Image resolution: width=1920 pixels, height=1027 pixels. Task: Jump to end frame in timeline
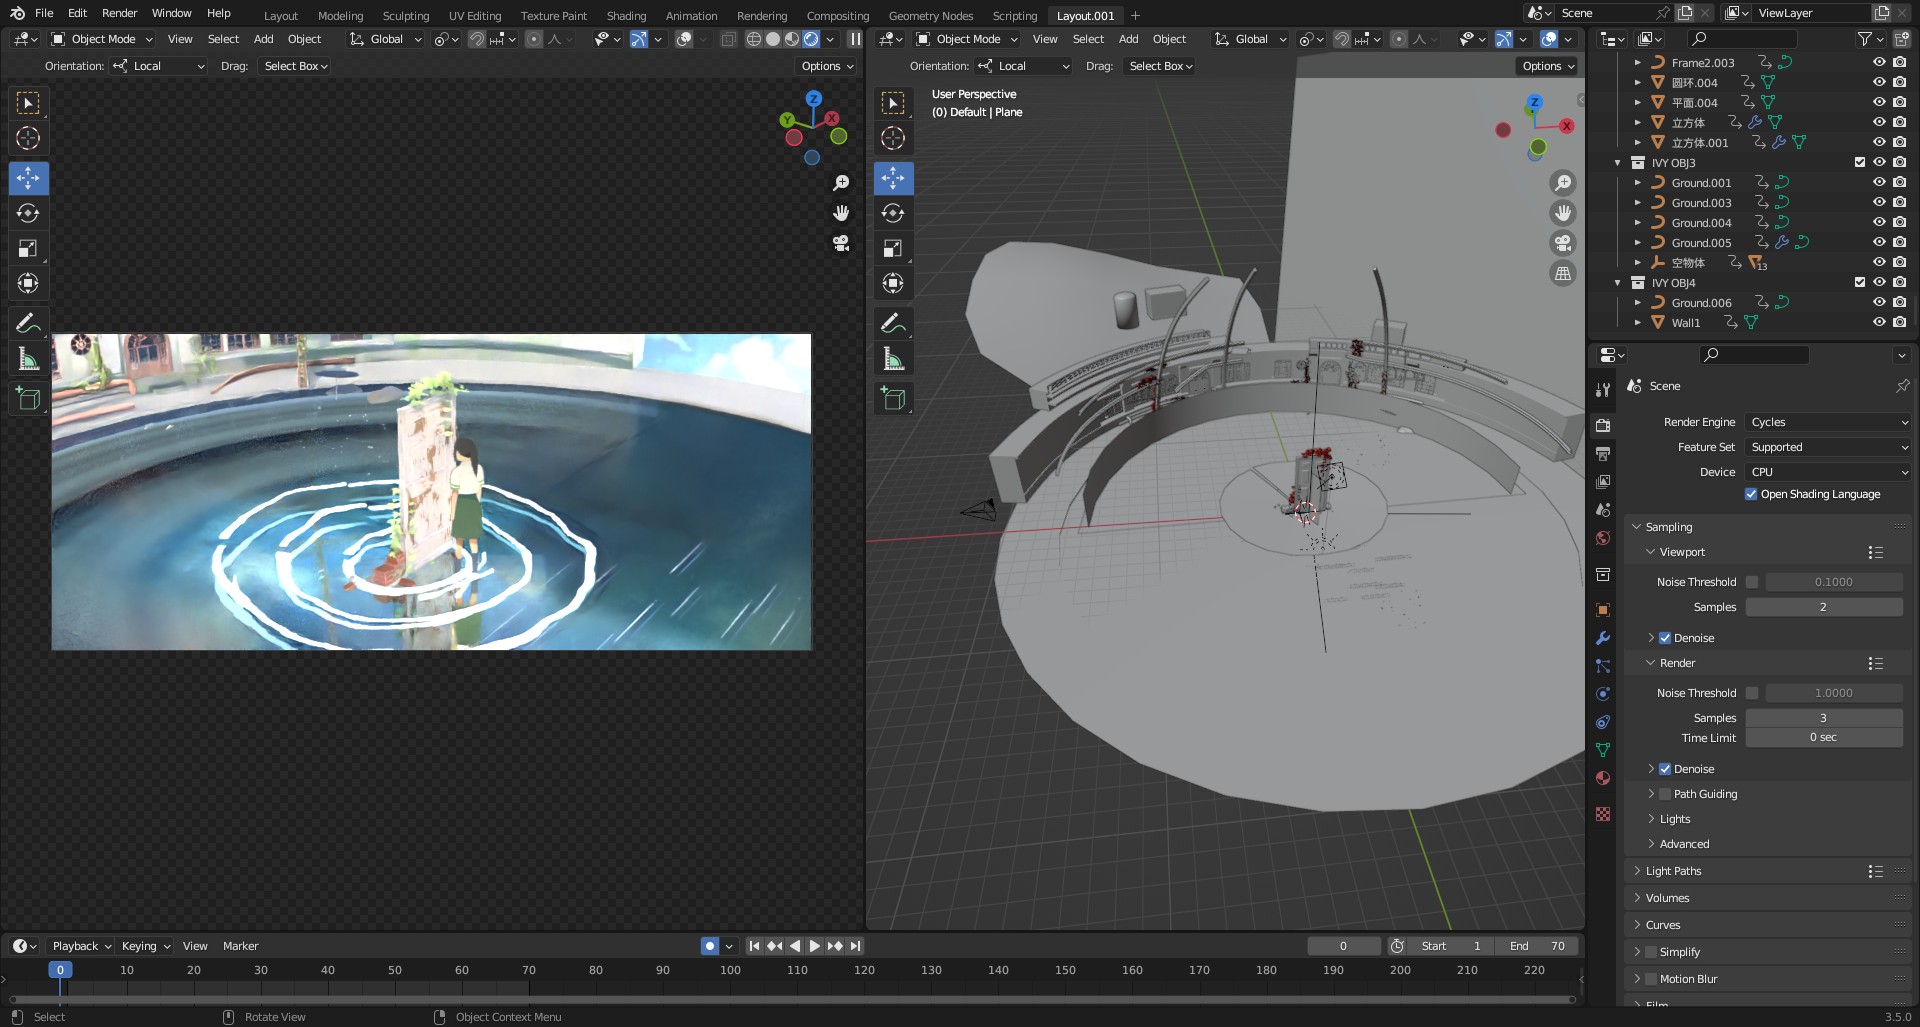(x=856, y=946)
